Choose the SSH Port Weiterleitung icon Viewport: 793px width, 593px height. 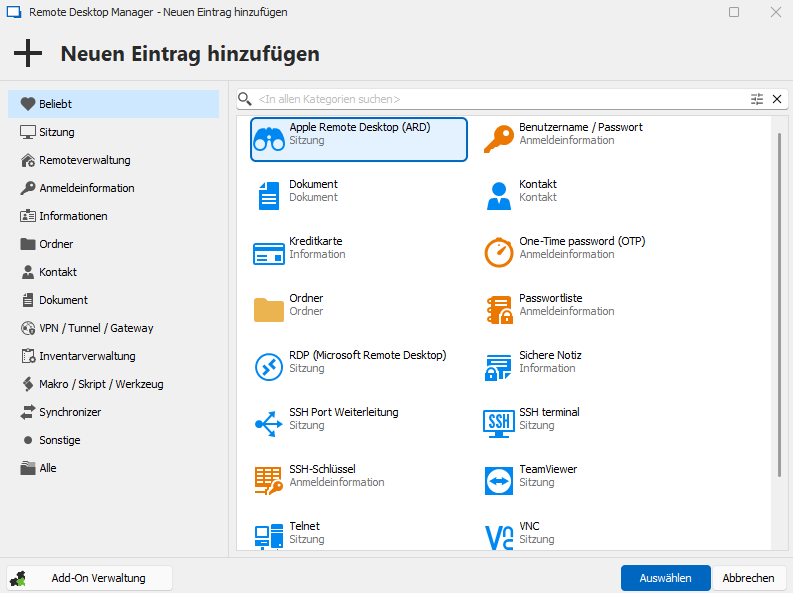pyautogui.click(x=269, y=424)
